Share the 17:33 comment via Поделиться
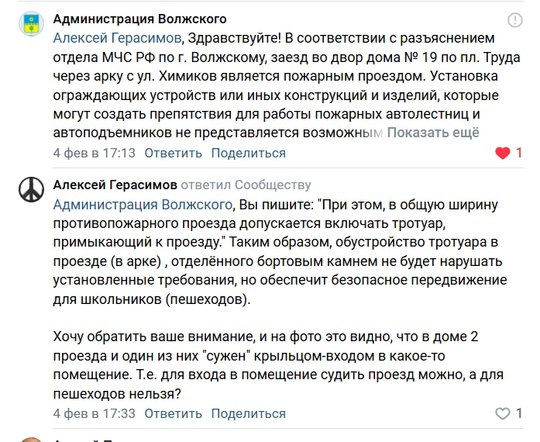540x442 pixels. pos(248,413)
